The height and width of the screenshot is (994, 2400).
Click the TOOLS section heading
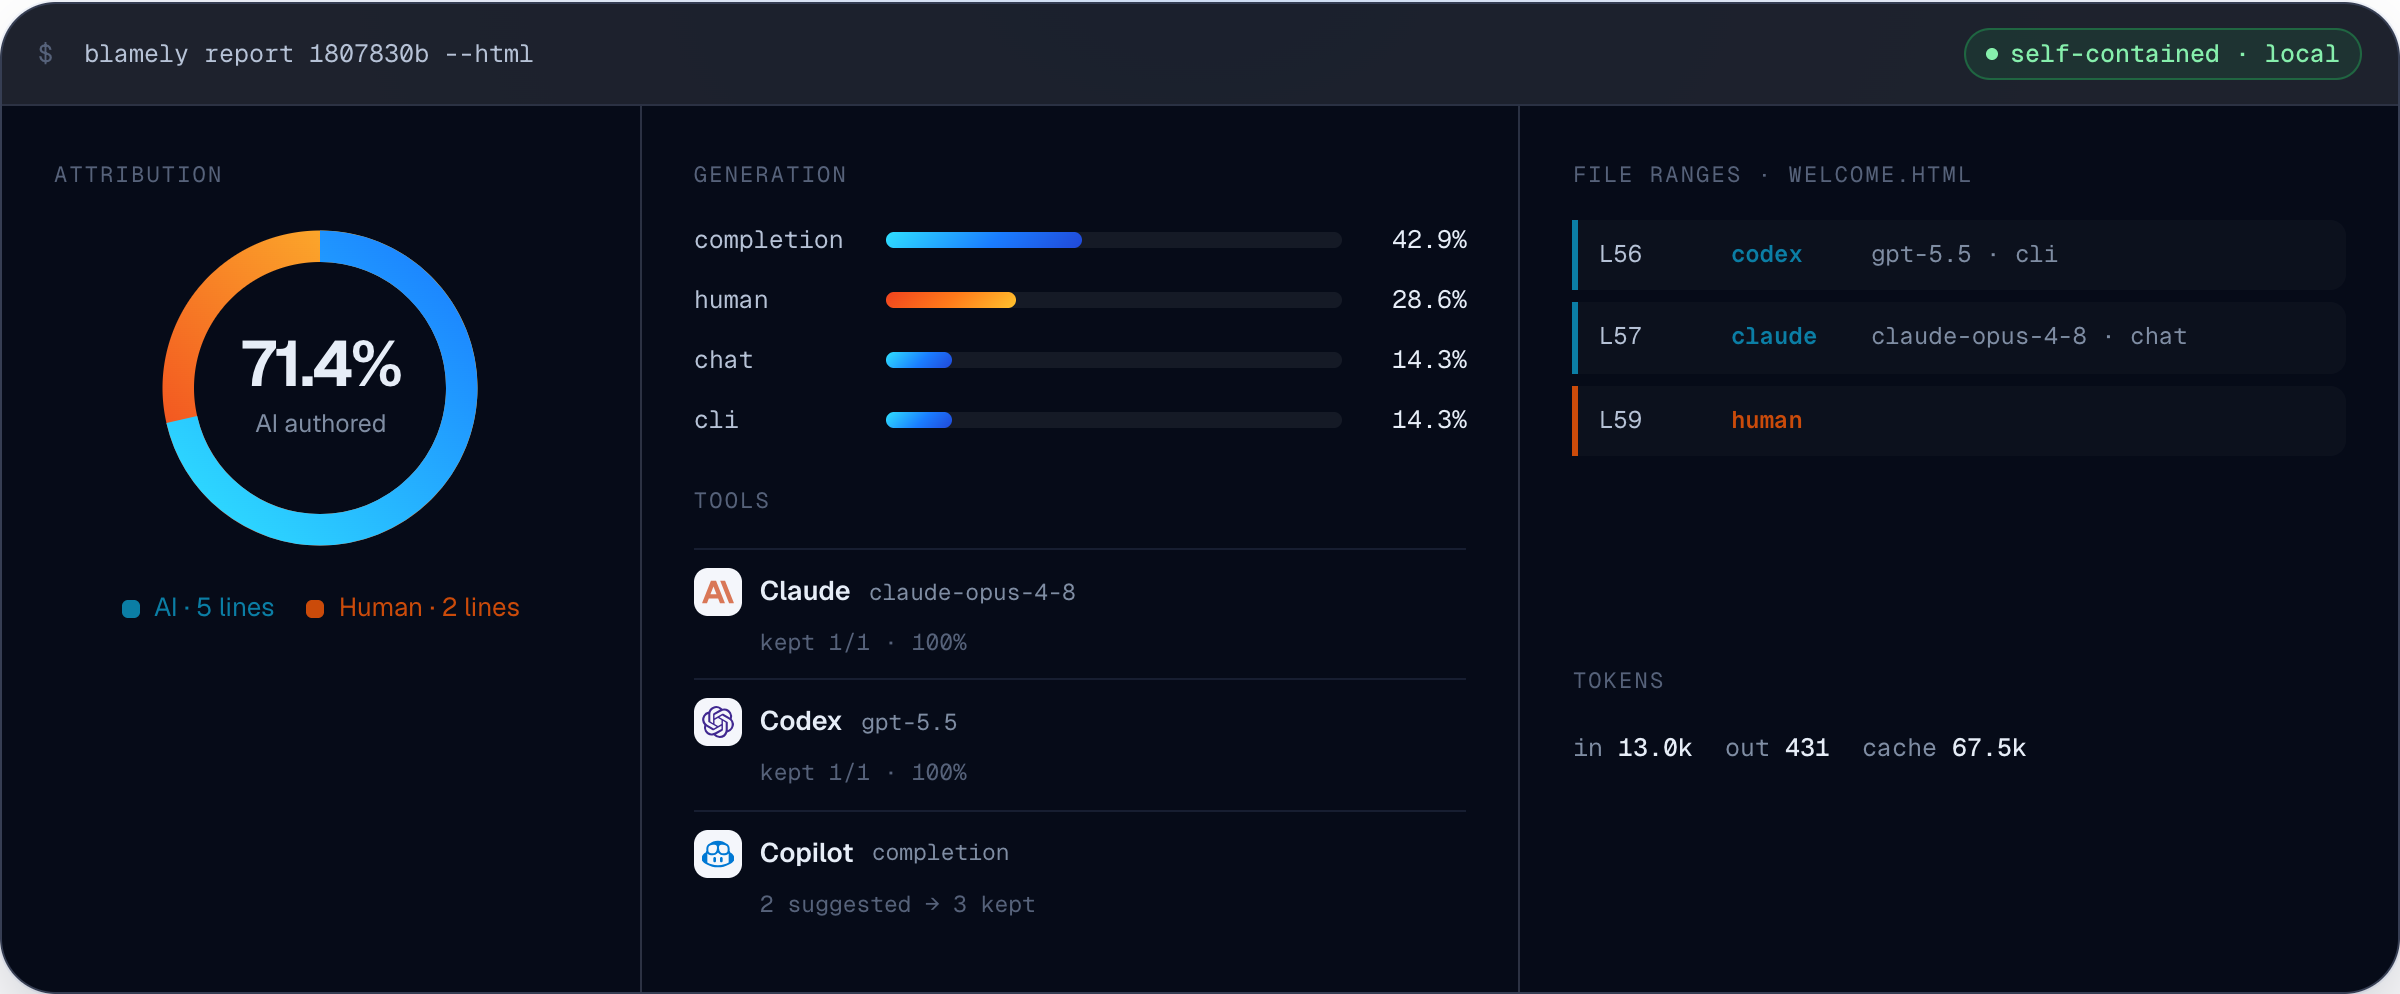point(732,501)
